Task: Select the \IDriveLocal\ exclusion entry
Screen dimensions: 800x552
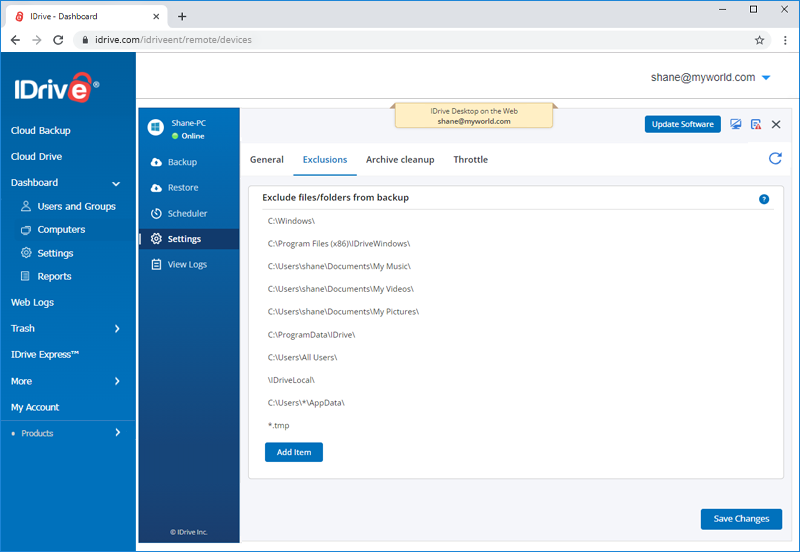Action: pos(291,380)
